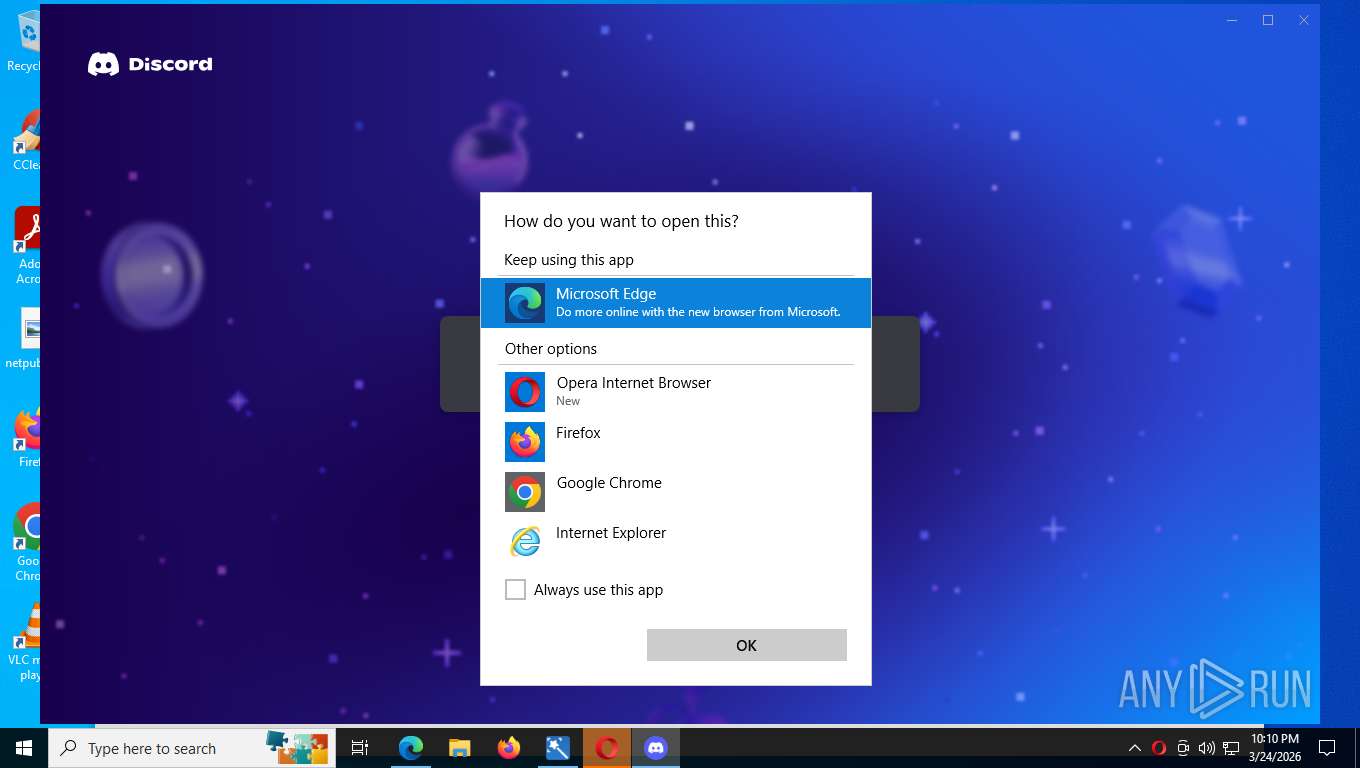Choose Internet Explorer option
This screenshot has height=768, width=1360.
click(675, 541)
